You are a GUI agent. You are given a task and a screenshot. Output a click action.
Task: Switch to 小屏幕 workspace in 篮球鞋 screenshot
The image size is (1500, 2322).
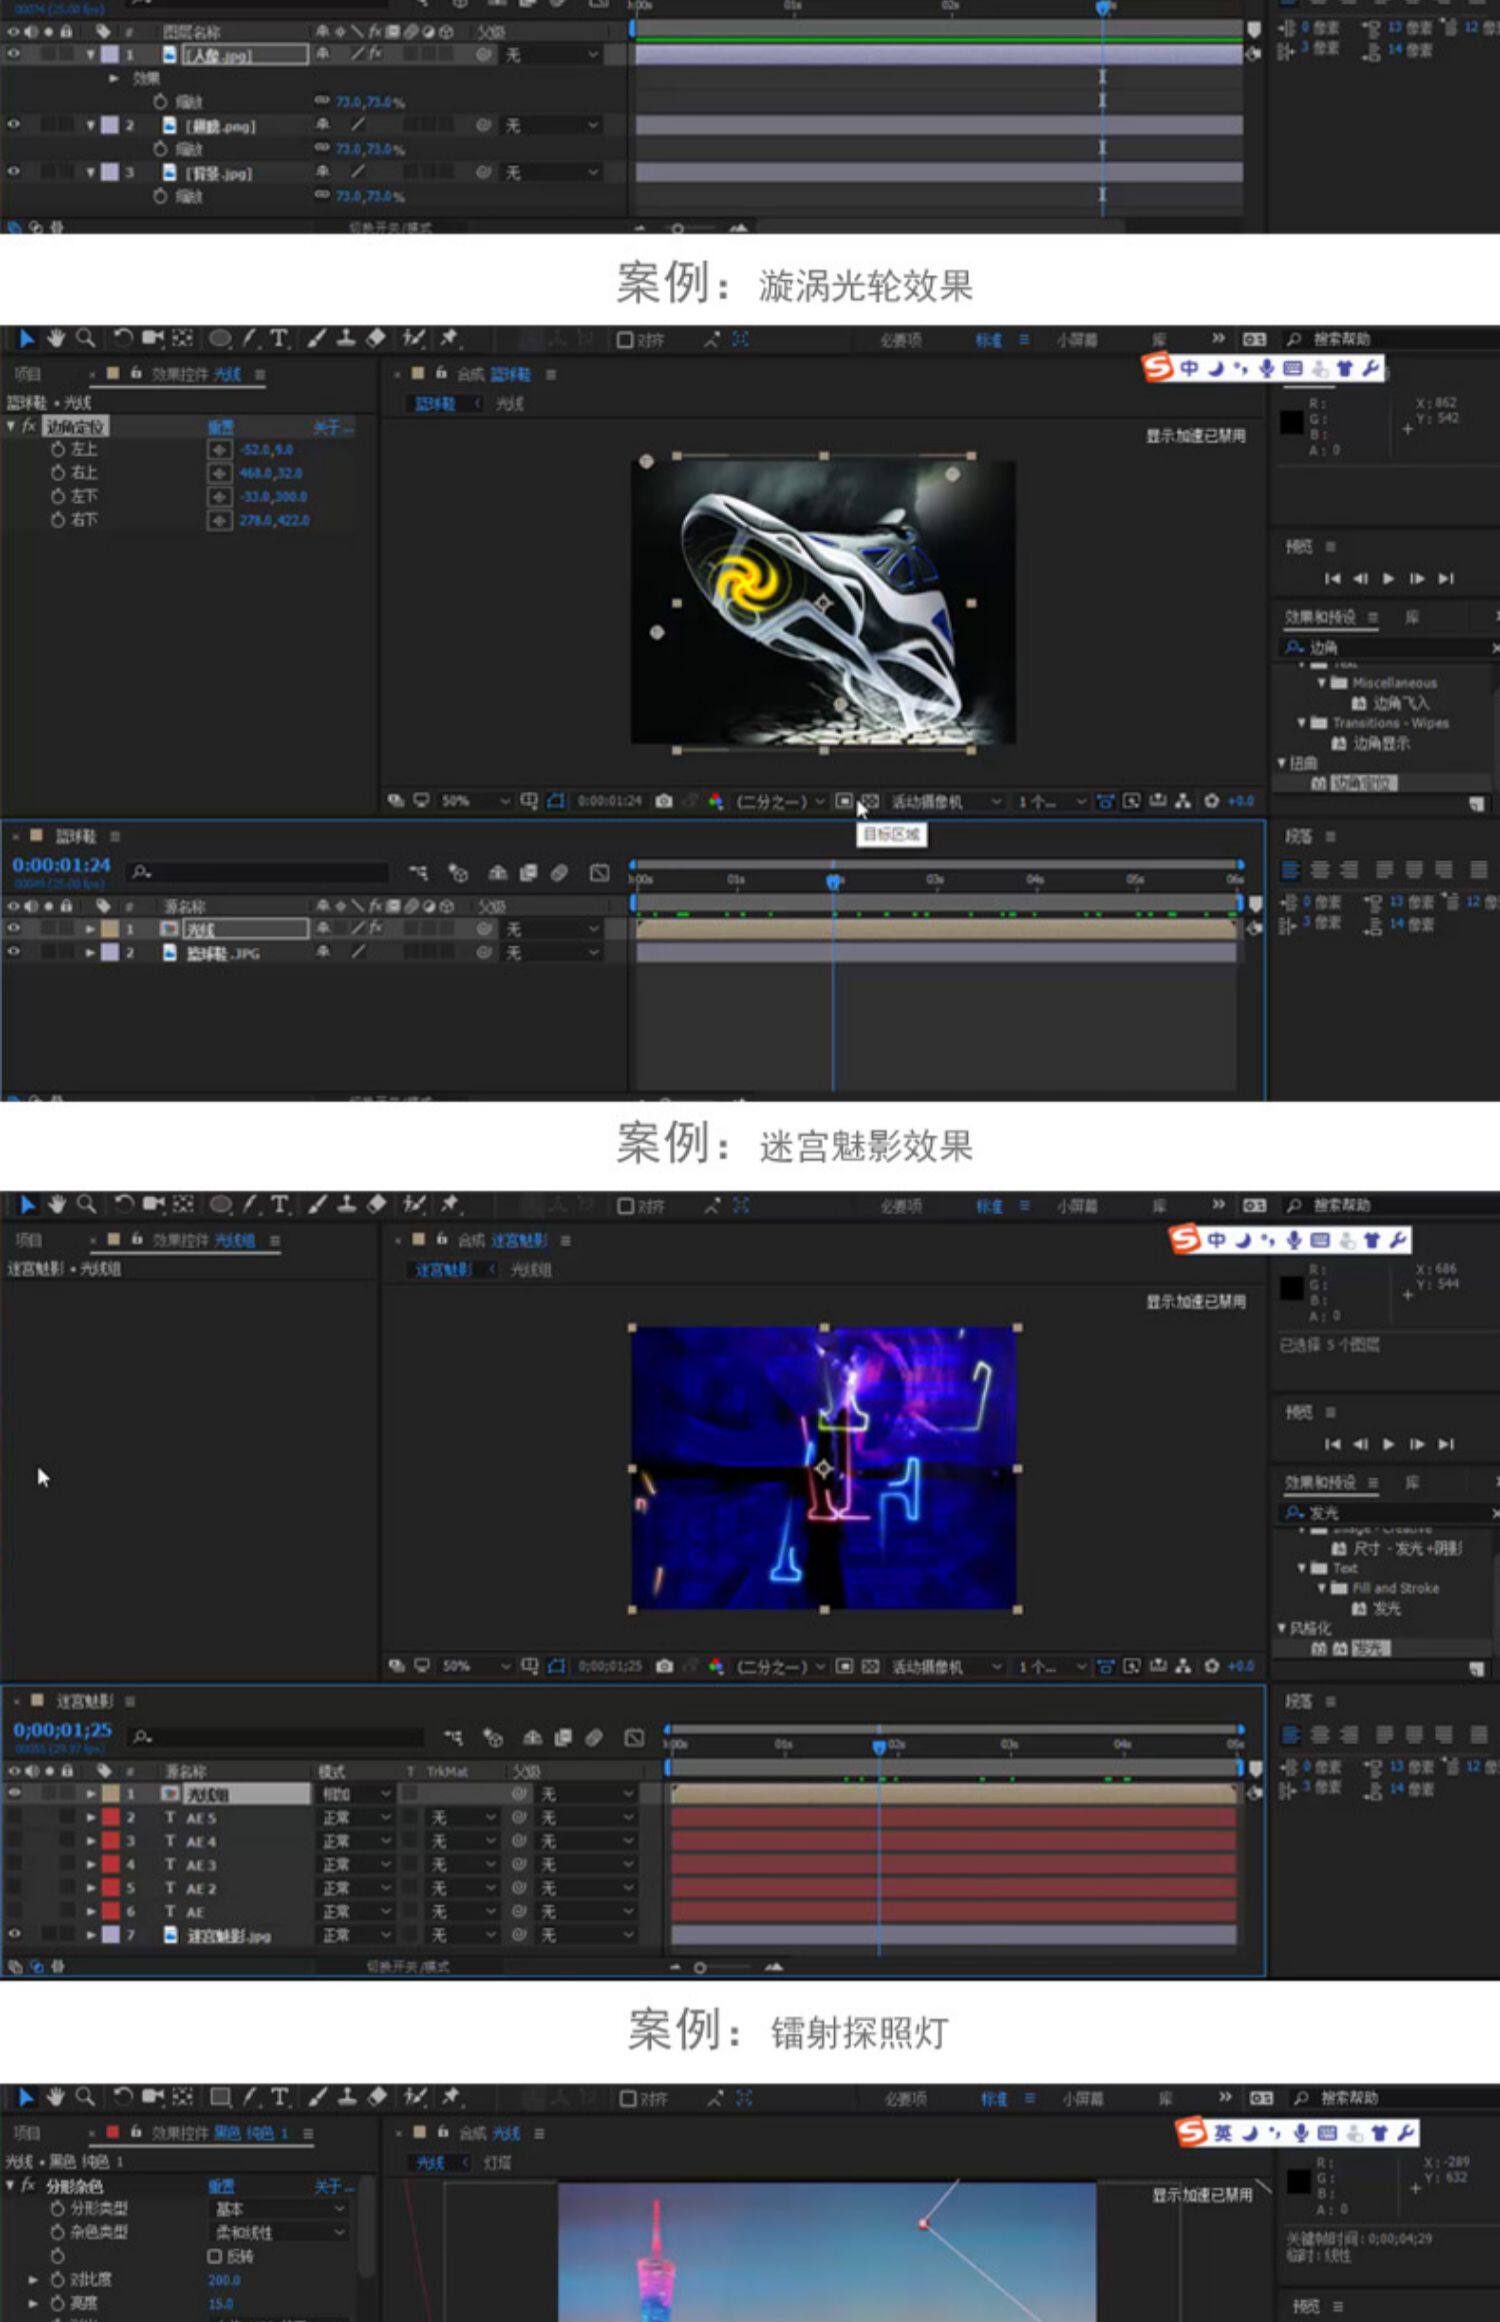(1077, 340)
